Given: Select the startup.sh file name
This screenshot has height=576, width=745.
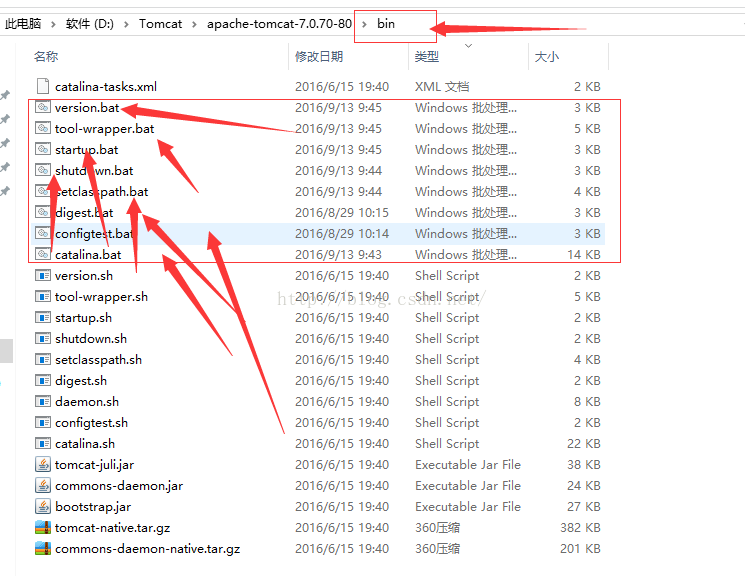Looking at the screenshot, I should click(83, 317).
